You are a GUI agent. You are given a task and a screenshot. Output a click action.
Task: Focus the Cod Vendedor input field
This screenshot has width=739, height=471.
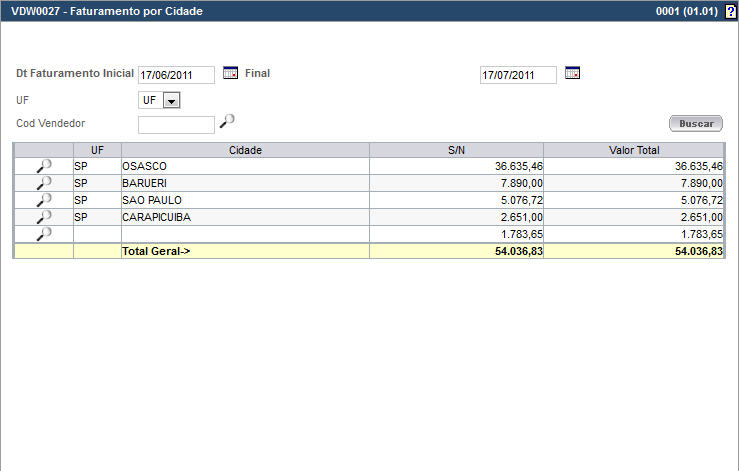176,125
